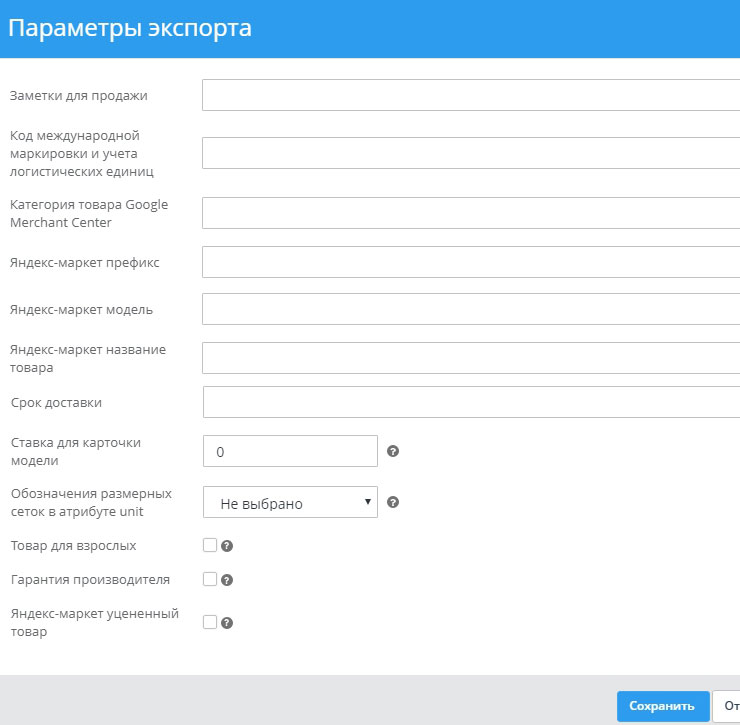The width and height of the screenshot is (740, 725).
Task: Select the Срок доставки input field
Action: coord(470,402)
